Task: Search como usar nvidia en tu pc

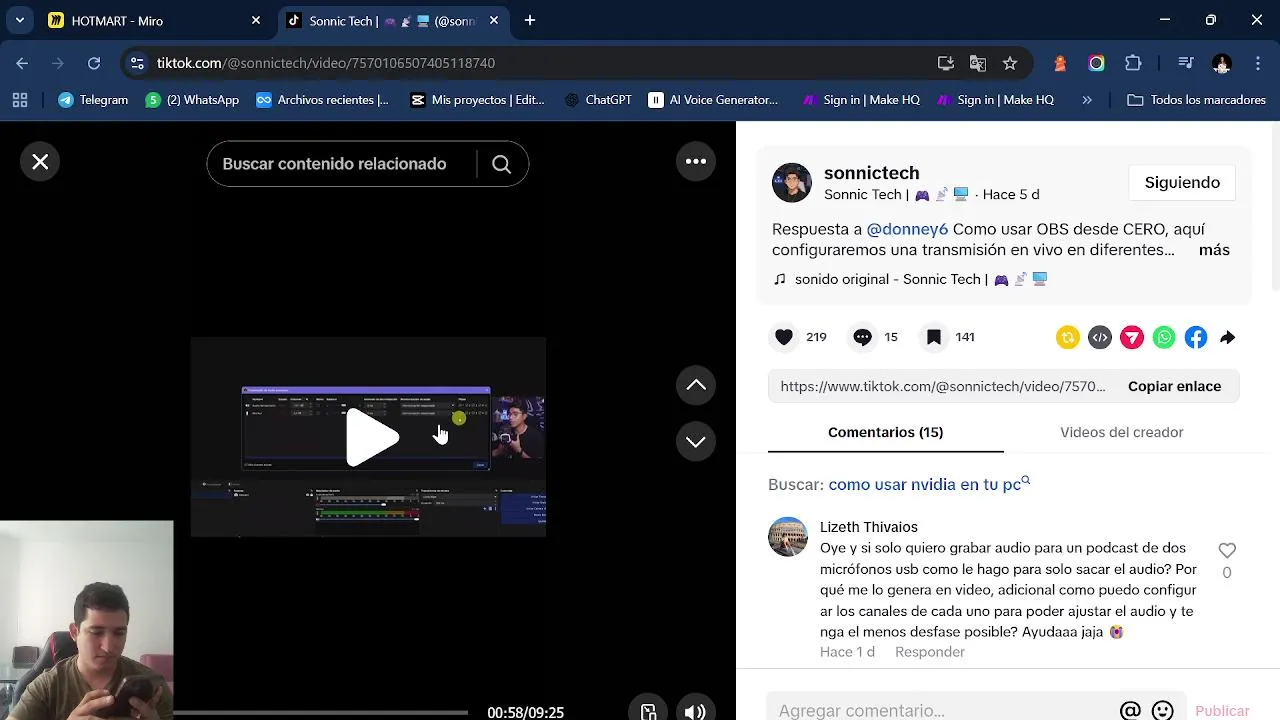Action: [x=929, y=484]
